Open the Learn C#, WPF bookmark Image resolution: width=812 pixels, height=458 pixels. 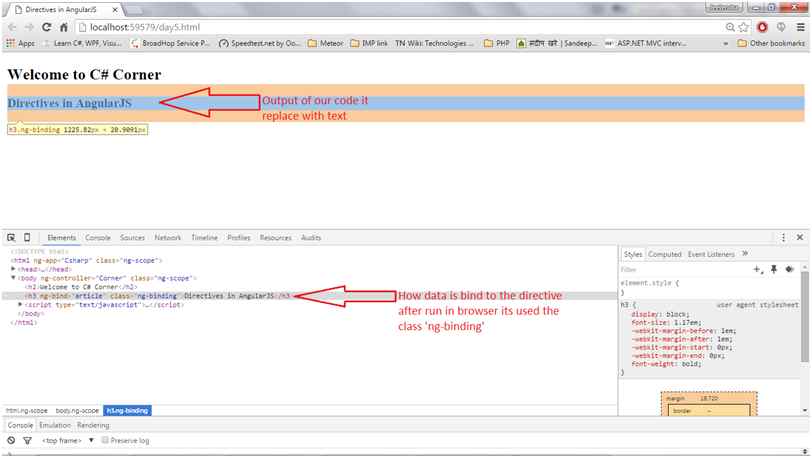pos(82,44)
